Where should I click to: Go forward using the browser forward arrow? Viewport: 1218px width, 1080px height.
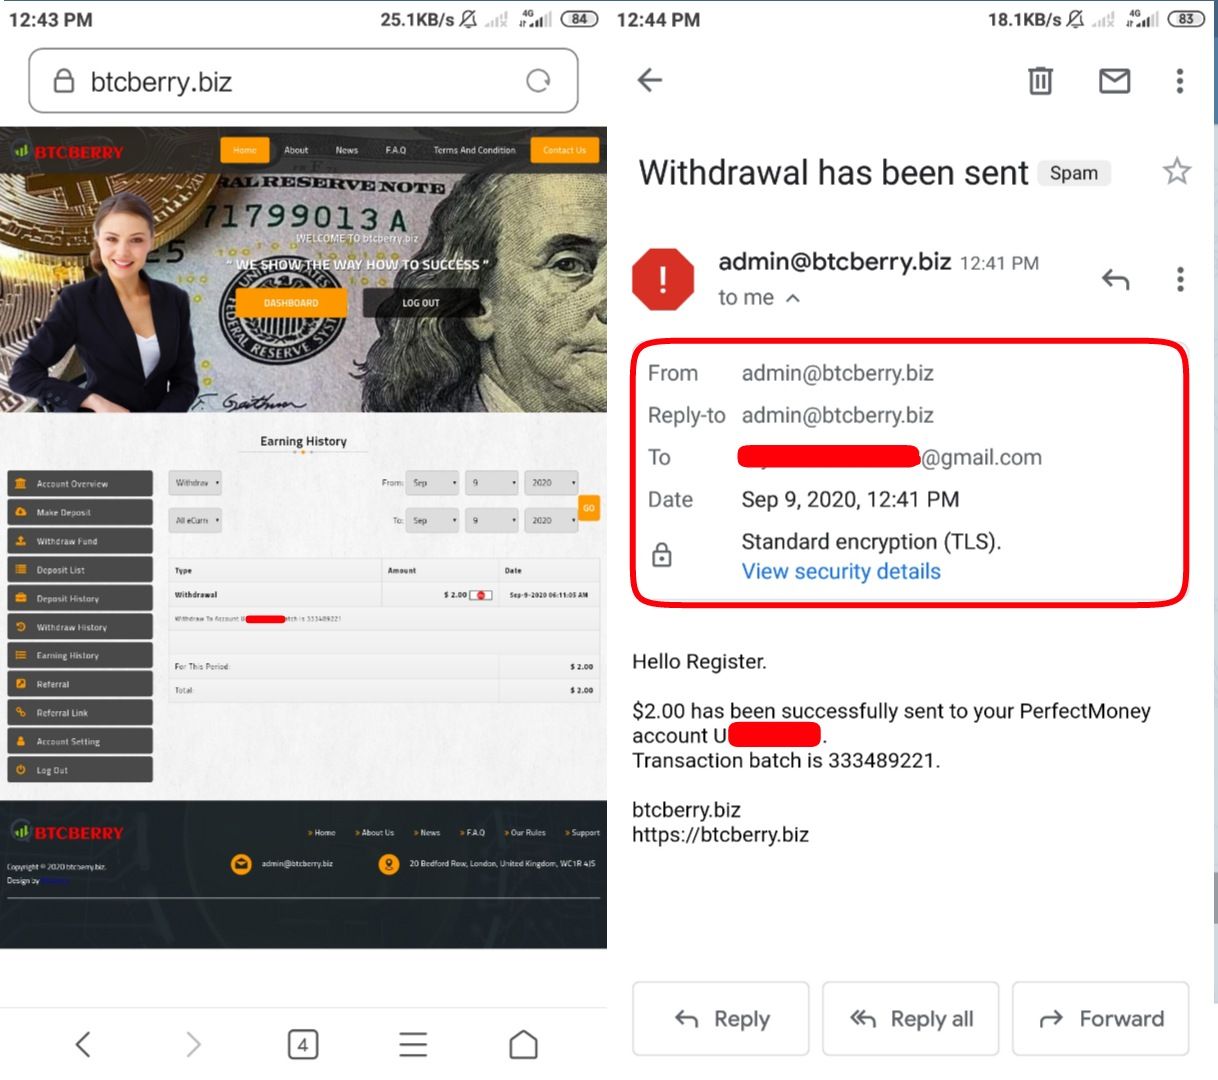coord(193,1045)
